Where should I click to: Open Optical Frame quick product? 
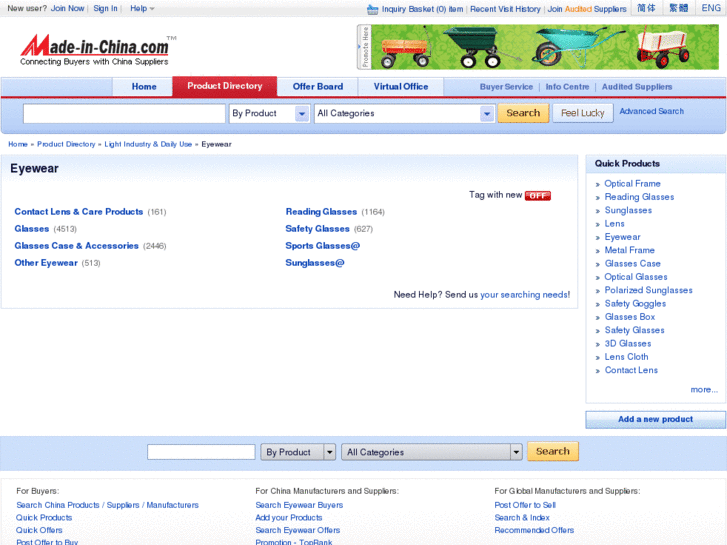click(632, 184)
